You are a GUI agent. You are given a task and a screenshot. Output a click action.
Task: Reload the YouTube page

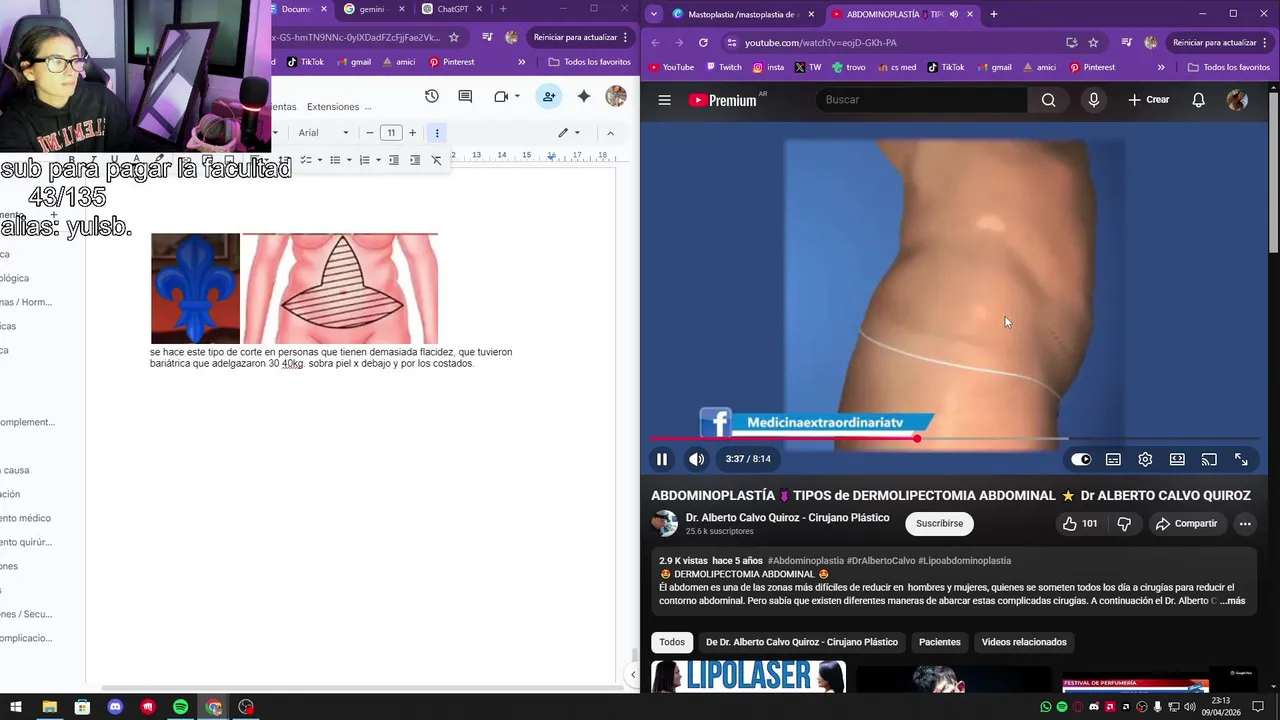[703, 43]
